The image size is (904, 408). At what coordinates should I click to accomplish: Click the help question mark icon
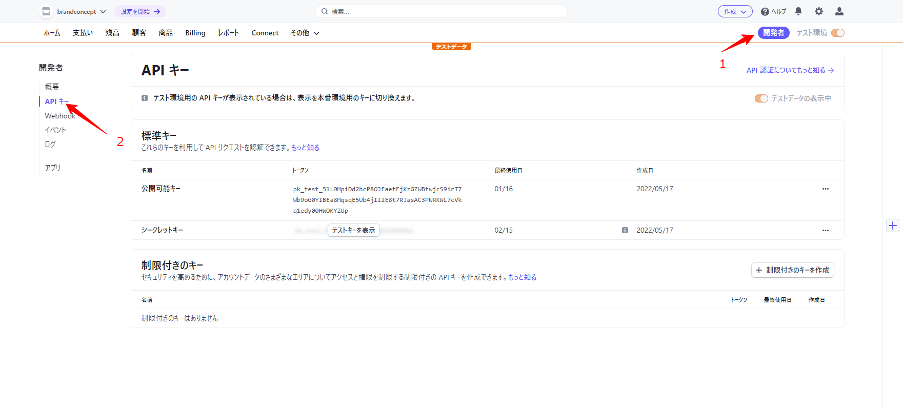tap(765, 12)
